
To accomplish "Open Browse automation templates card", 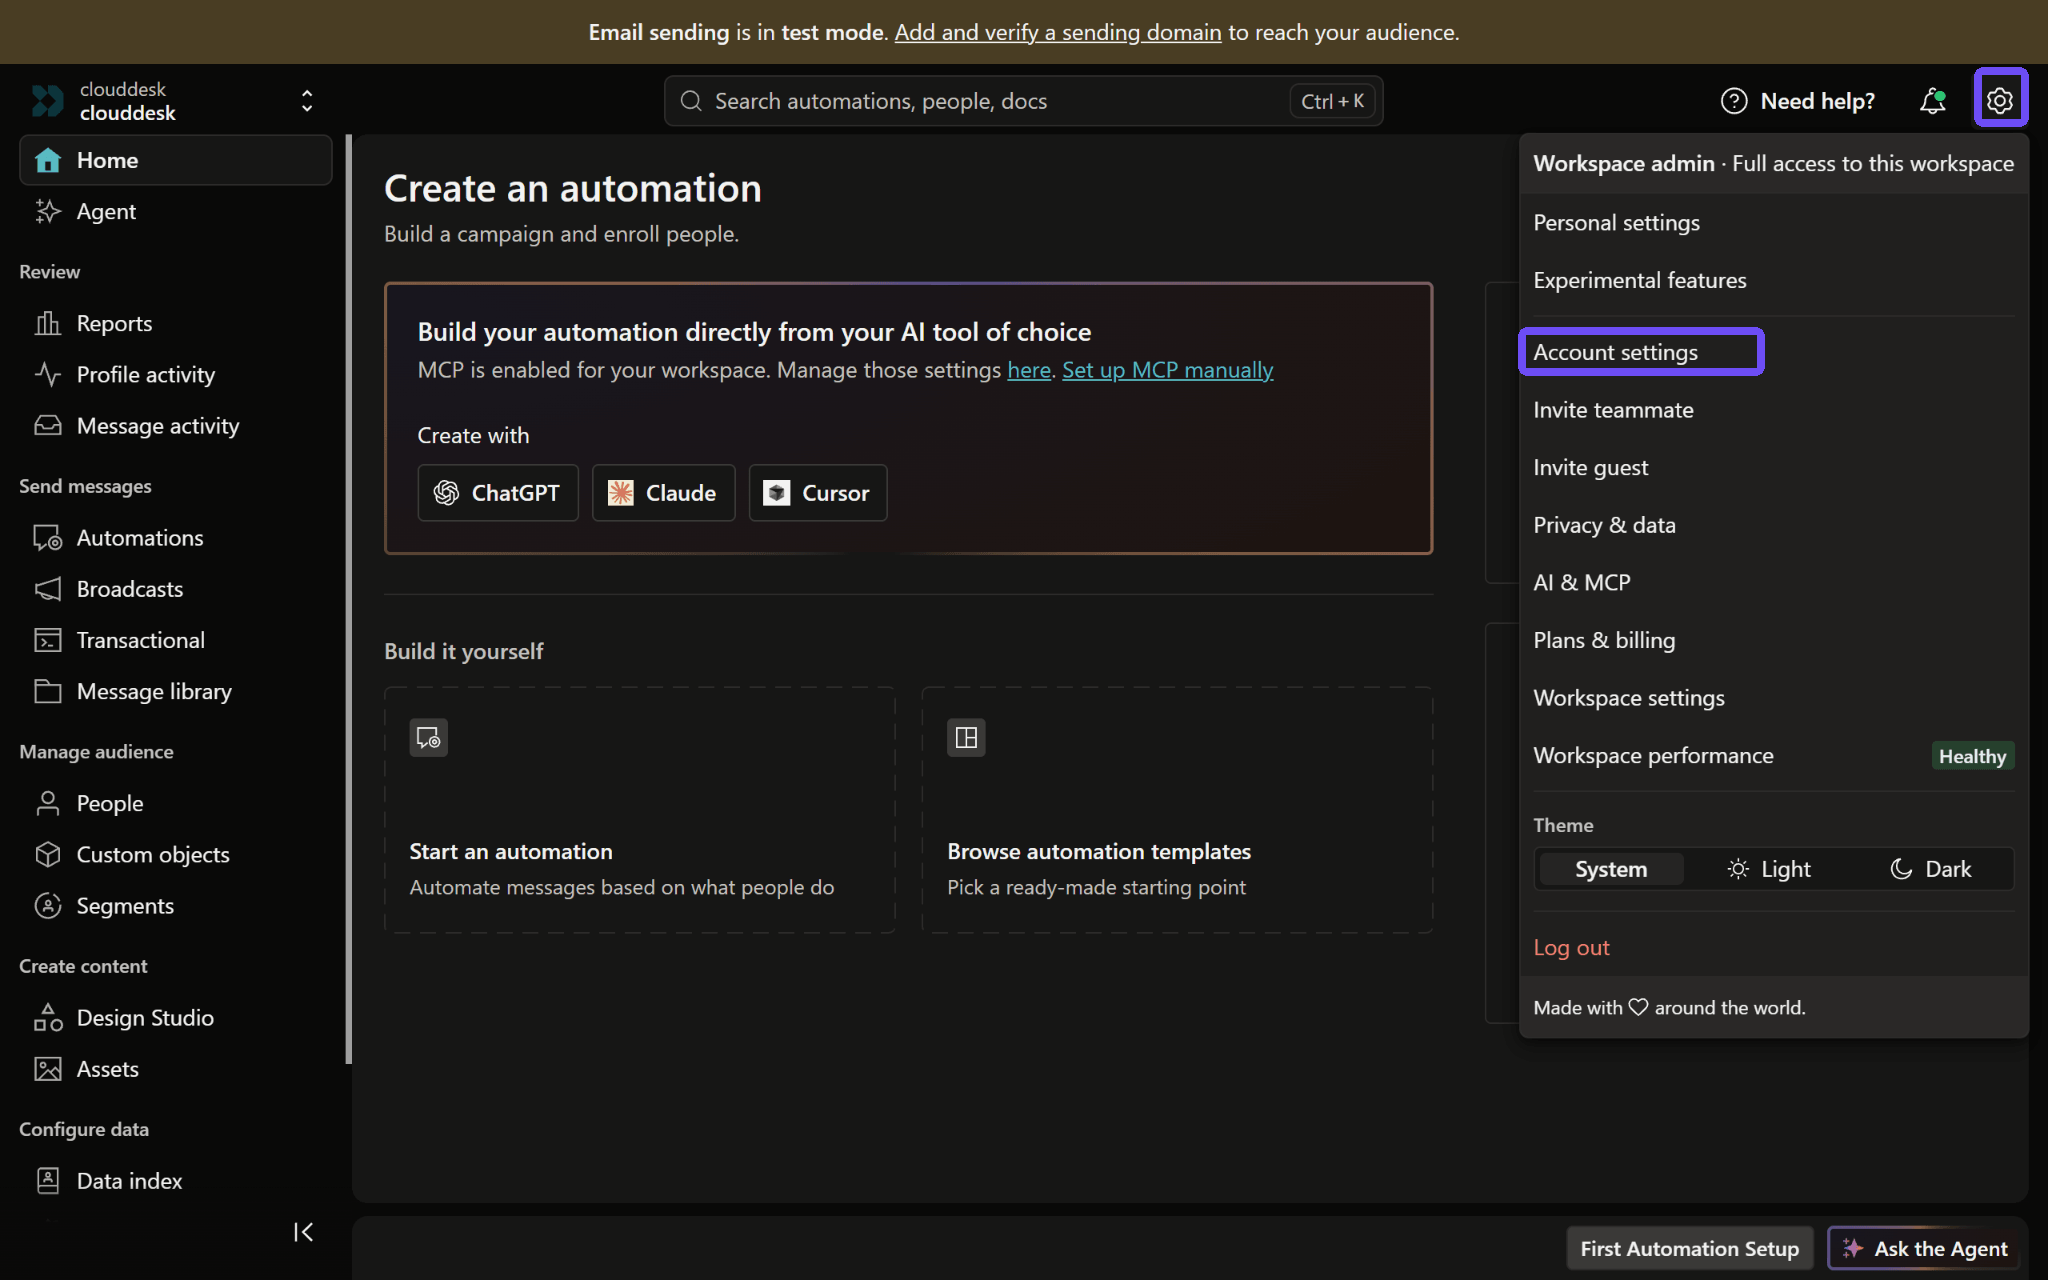I will tap(1177, 810).
